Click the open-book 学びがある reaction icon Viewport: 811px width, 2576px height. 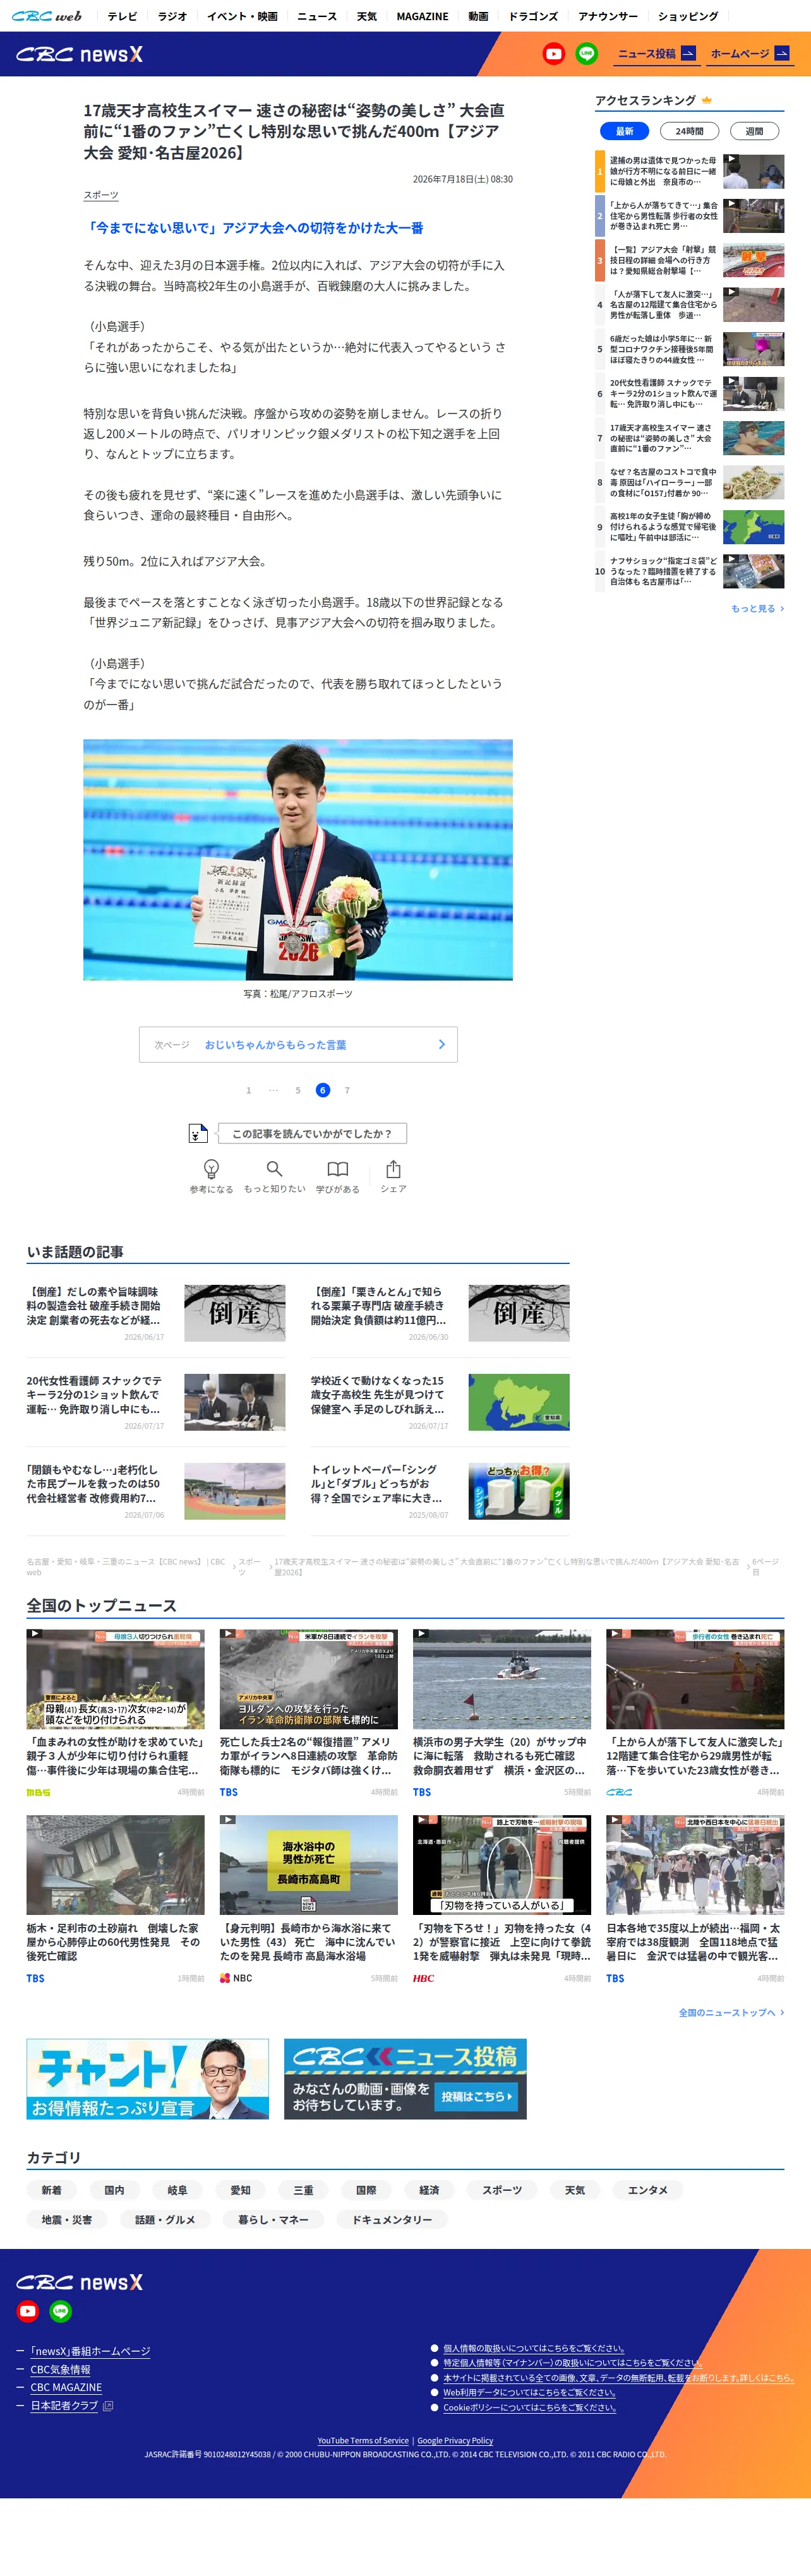(x=338, y=1168)
